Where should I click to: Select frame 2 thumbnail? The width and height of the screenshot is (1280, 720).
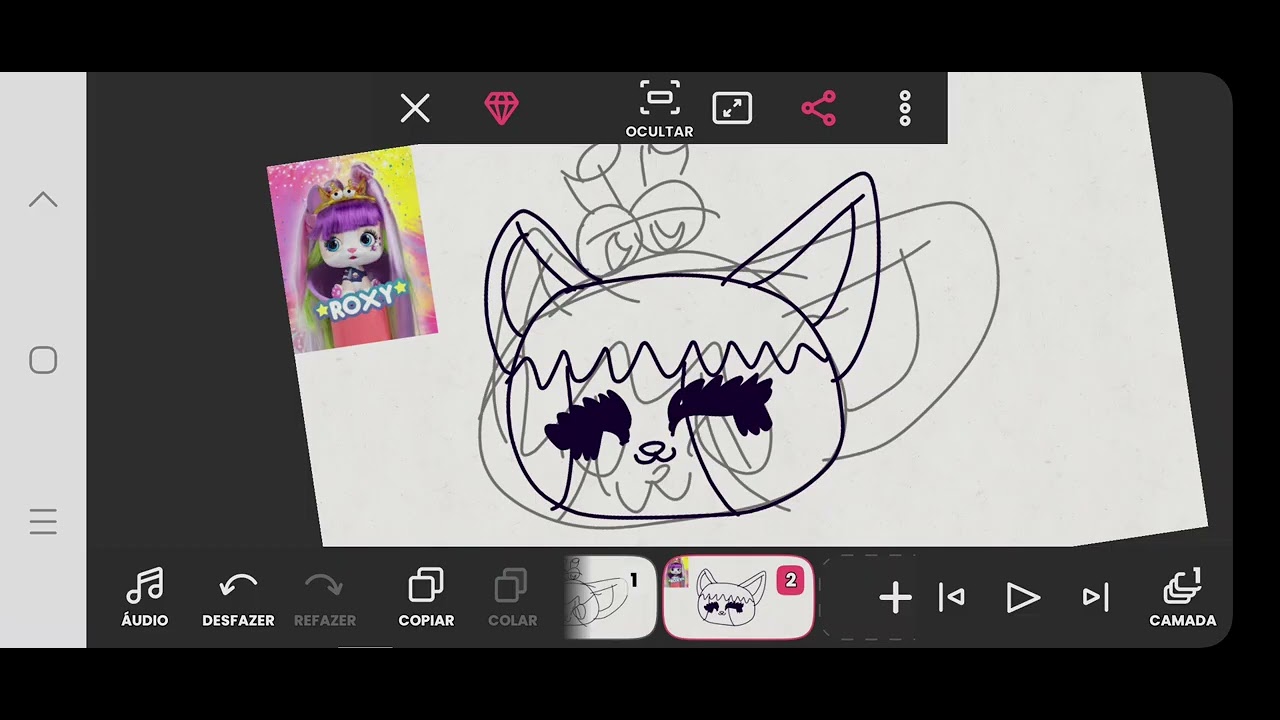pos(738,597)
